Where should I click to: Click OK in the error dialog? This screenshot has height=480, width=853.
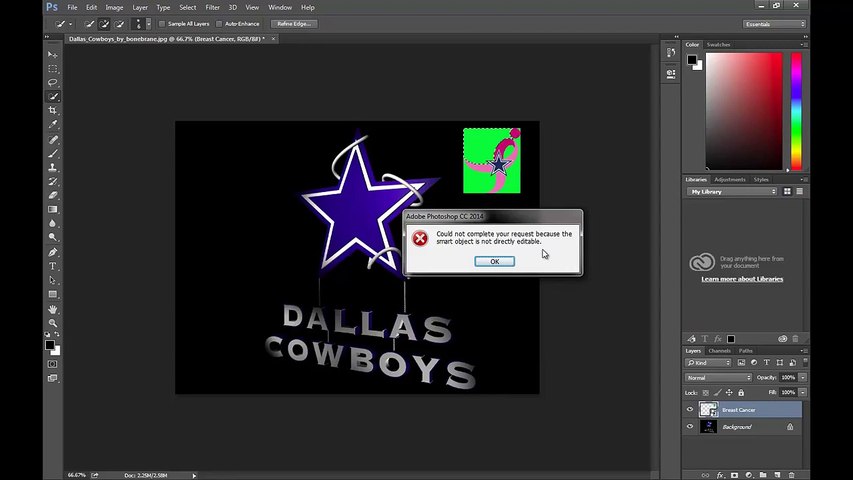tap(495, 262)
